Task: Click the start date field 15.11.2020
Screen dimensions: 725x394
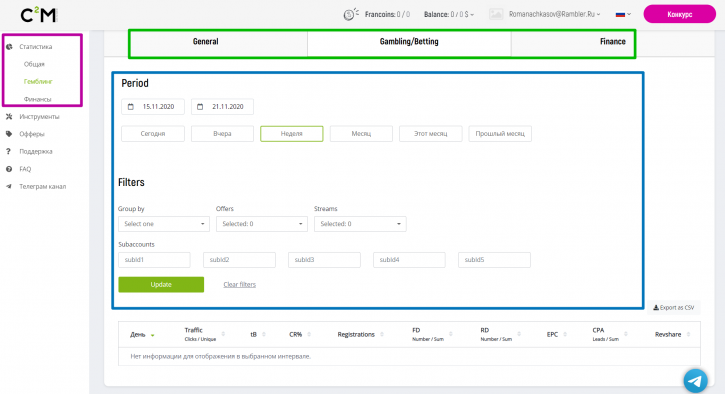Action: (x=153, y=106)
